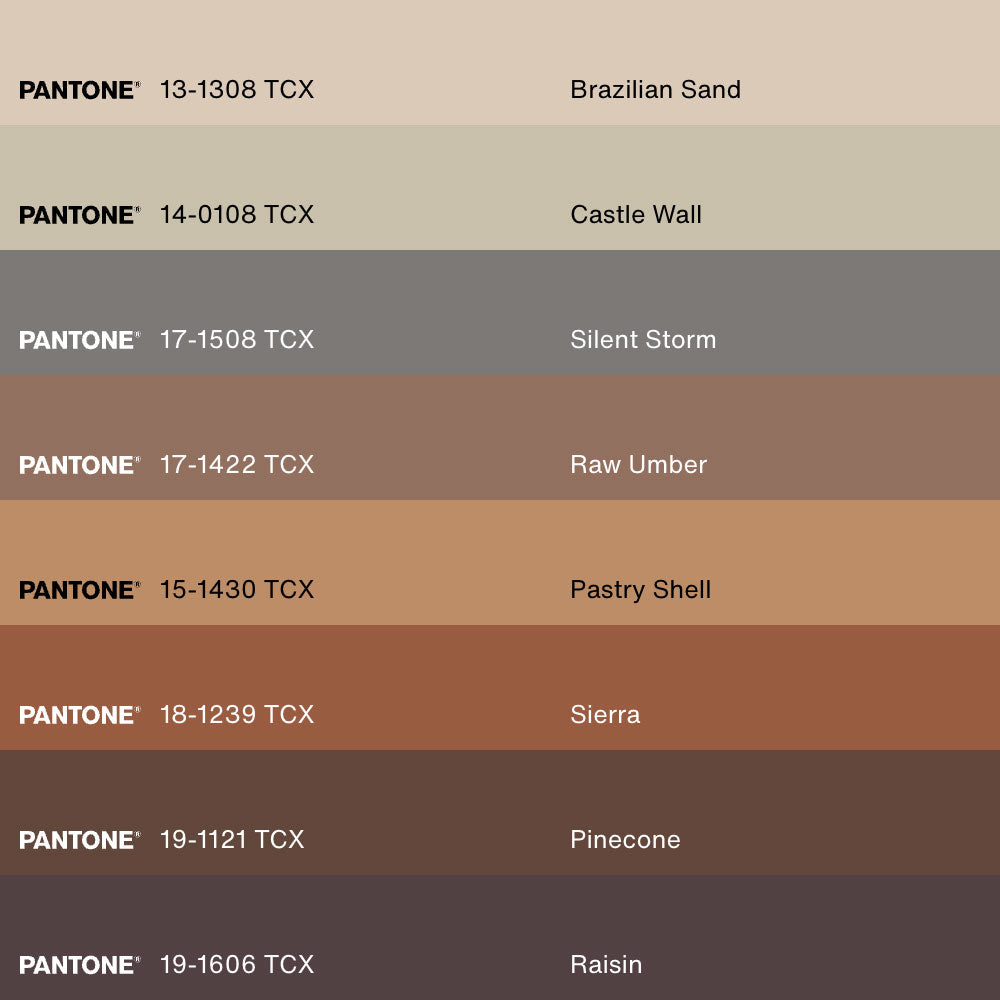Screen dimensions: 1000x1000
Task: Select the 18-1239 TCX code text
Action: point(237,715)
